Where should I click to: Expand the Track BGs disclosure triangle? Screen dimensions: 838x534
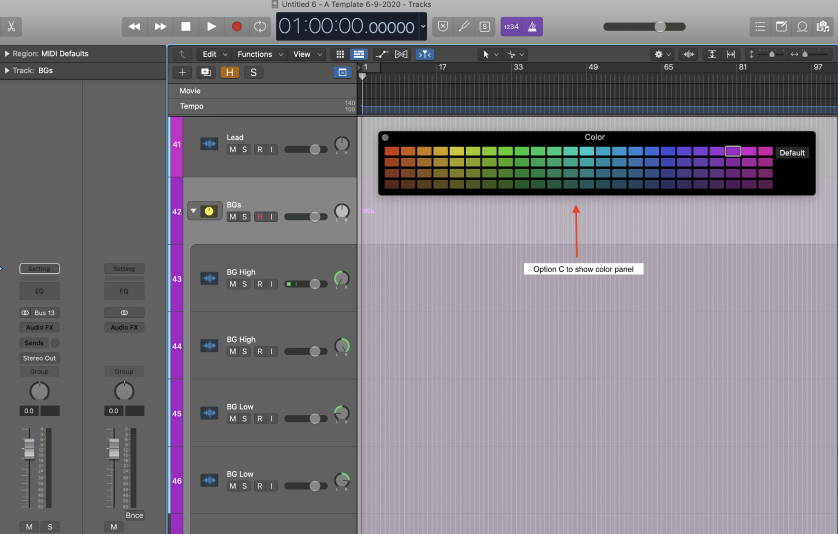tap(6, 71)
